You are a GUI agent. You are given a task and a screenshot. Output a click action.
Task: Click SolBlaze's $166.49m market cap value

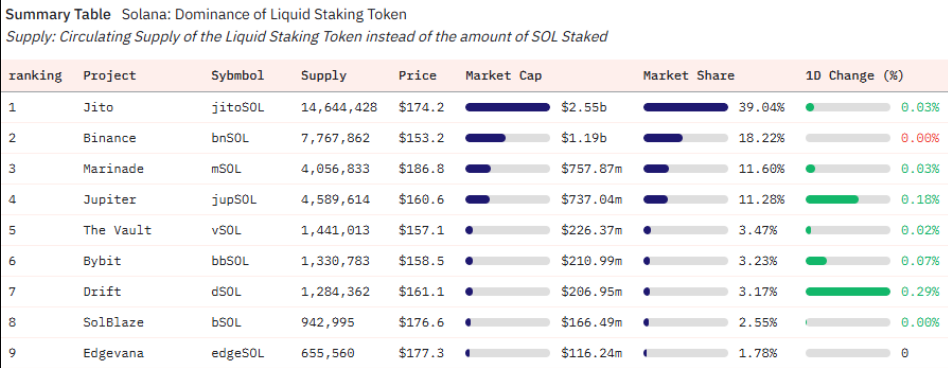tap(591, 322)
